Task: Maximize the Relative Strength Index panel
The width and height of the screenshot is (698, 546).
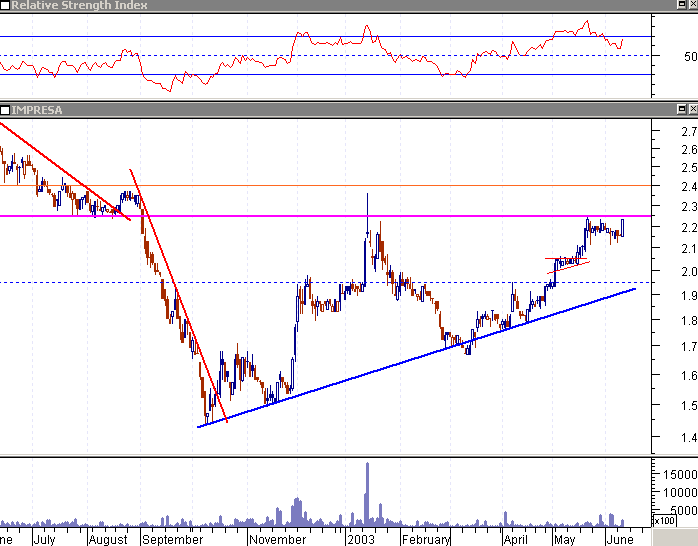Action: point(682,5)
